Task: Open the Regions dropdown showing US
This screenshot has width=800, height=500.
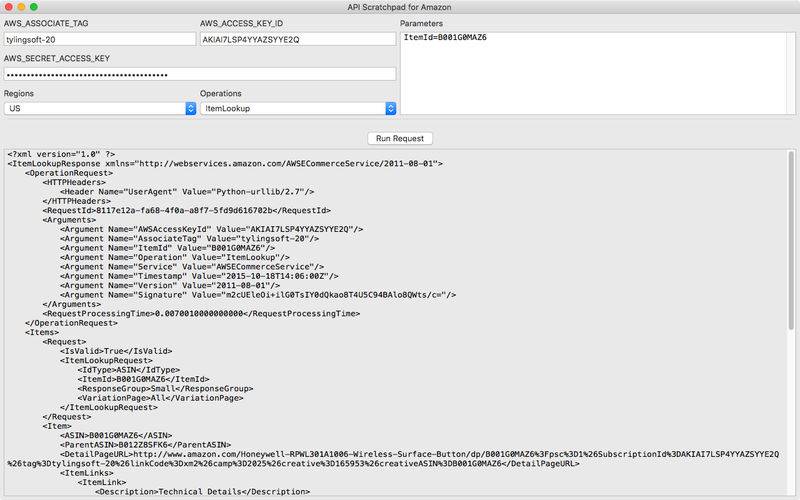Action: click(100, 108)
